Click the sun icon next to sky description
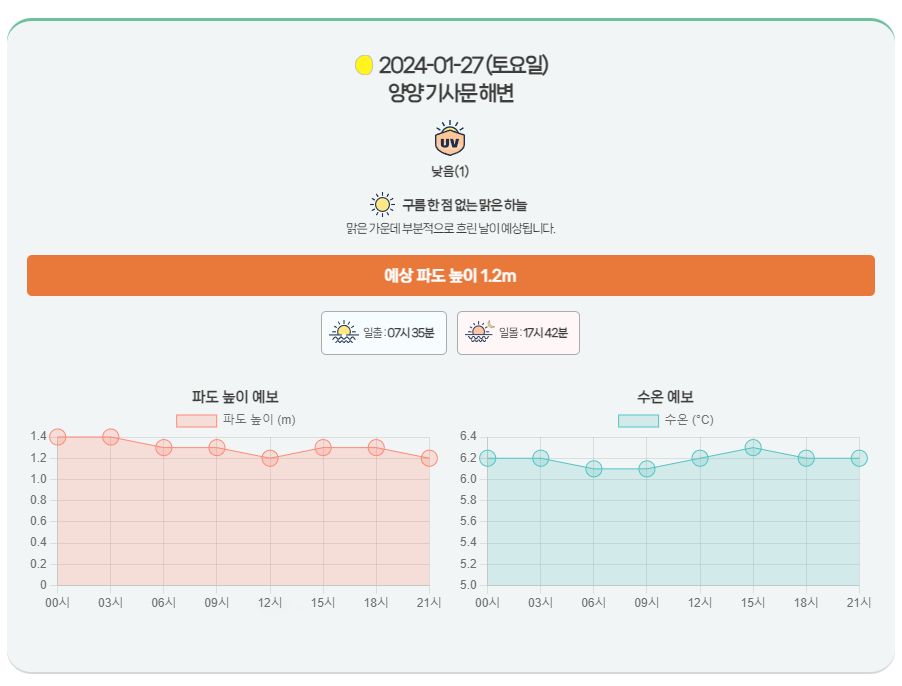Image resolution: width=902 pixels, height=686 pixels. [382, 205]
